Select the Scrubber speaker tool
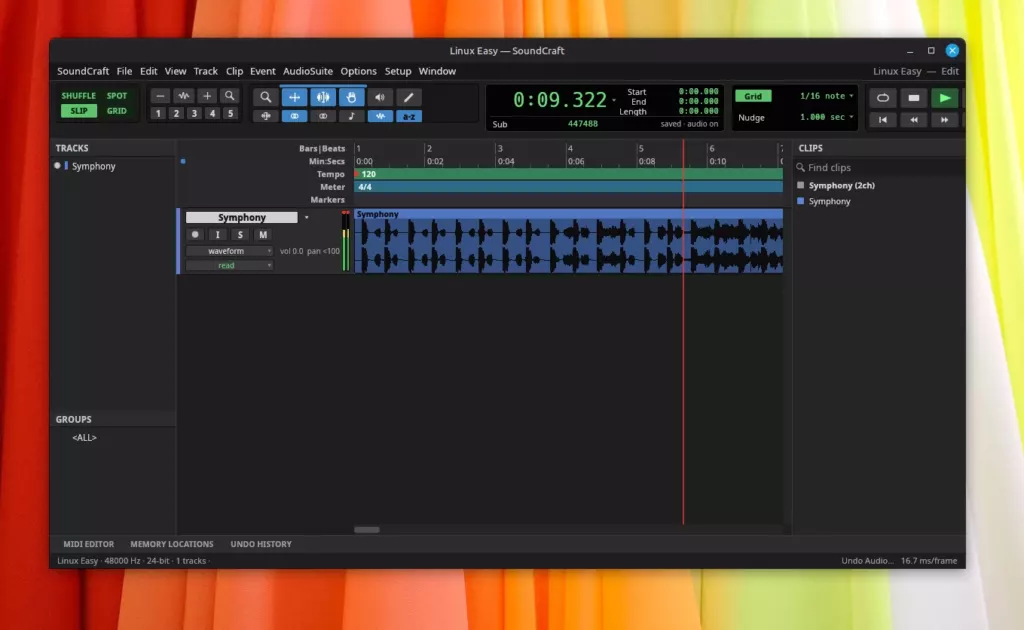The width and height of the screenshot is (1024, 630). pyautogui.click(x=380, y=97)
